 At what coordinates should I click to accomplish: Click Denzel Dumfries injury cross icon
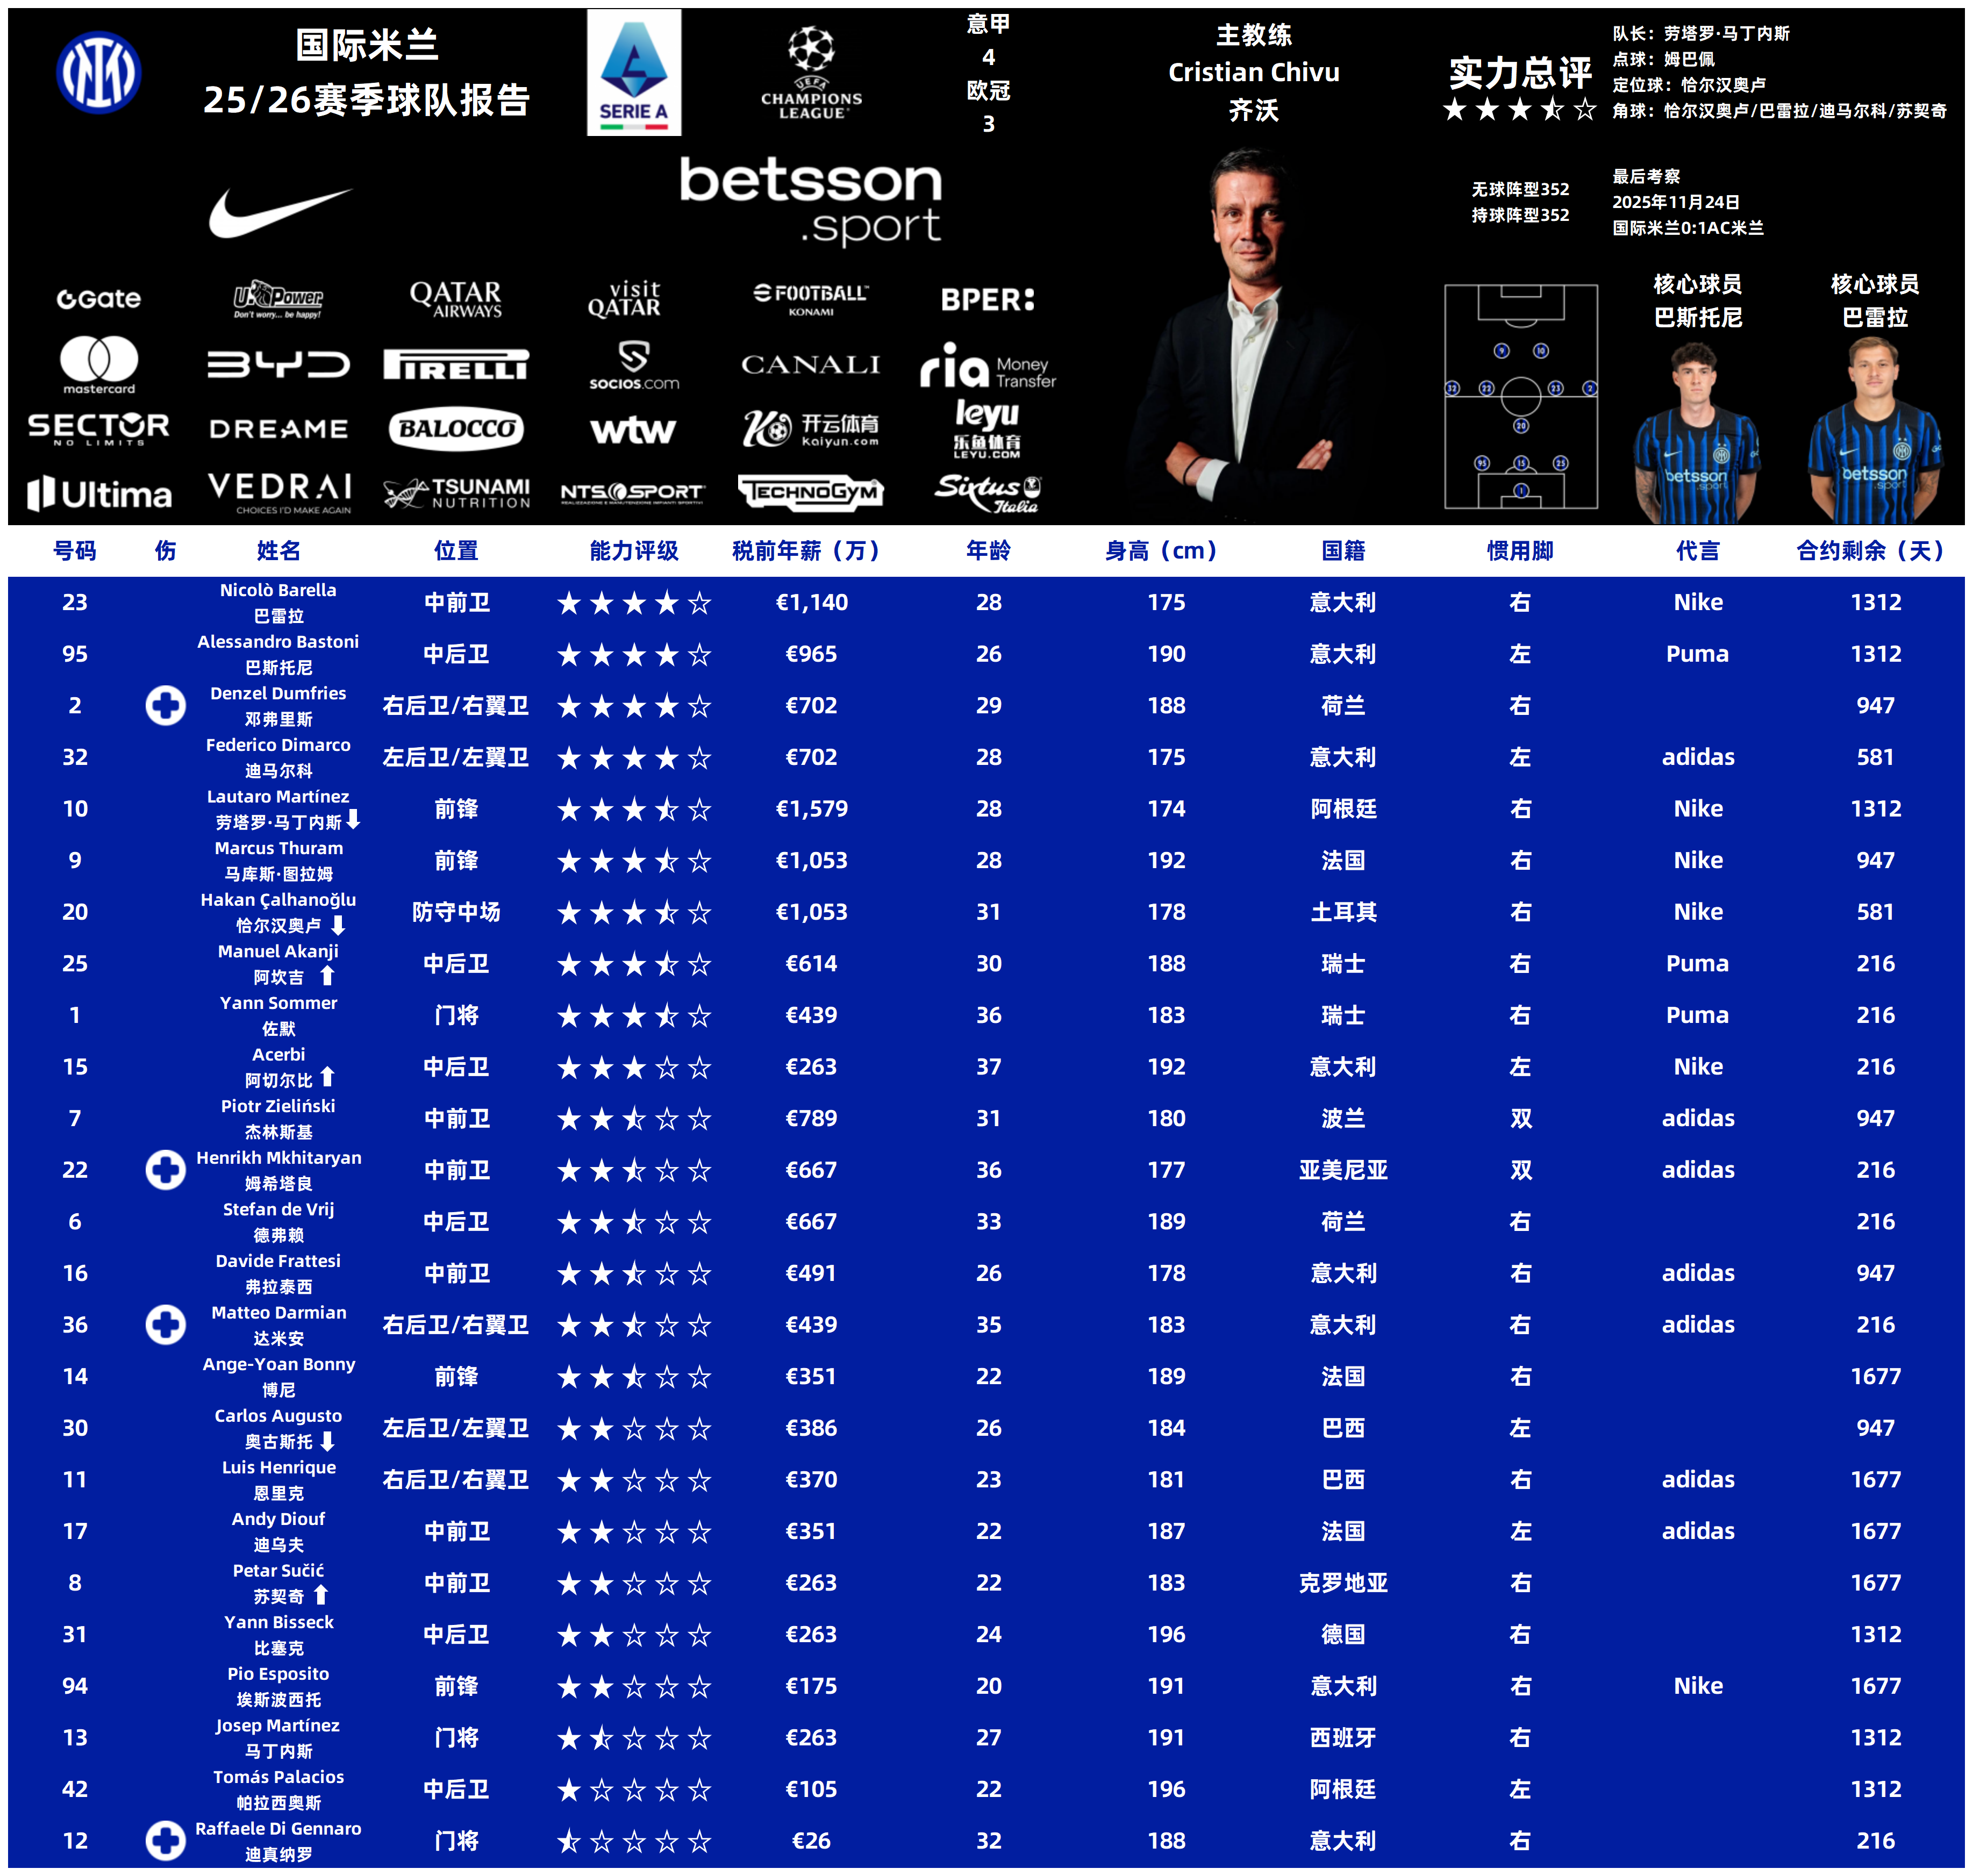click(165, 705)
